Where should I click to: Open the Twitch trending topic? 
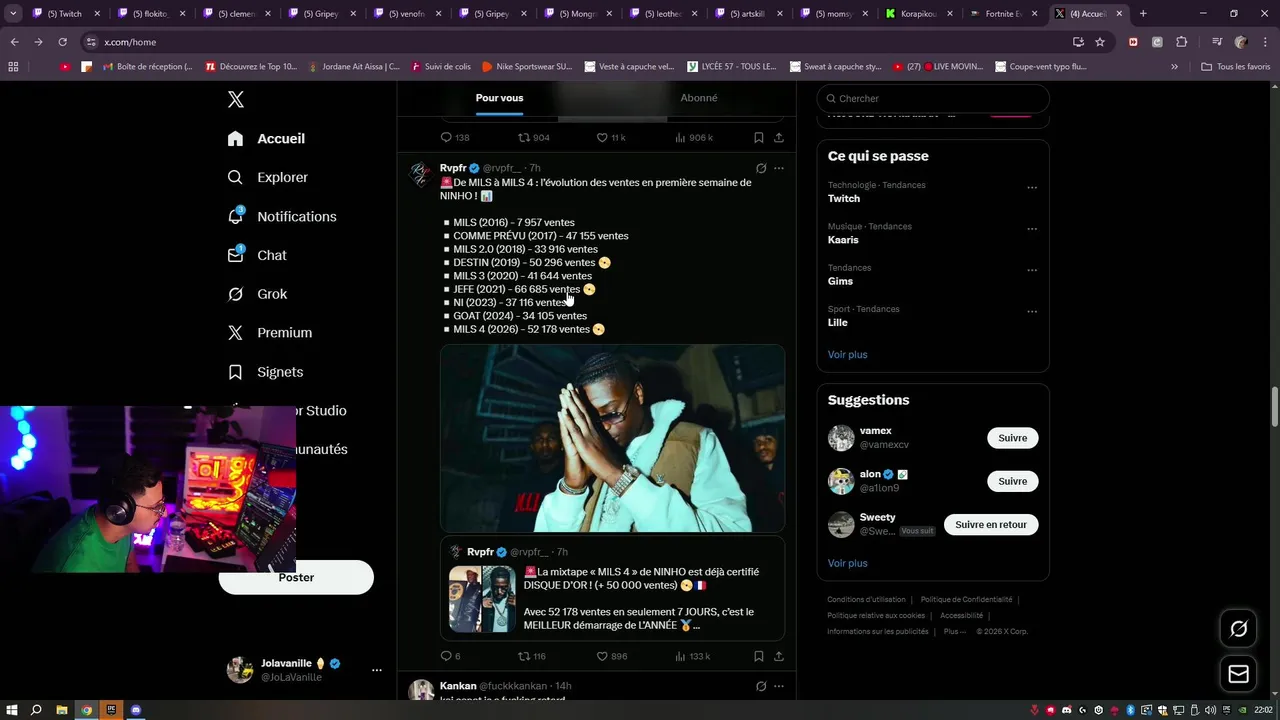844,198
